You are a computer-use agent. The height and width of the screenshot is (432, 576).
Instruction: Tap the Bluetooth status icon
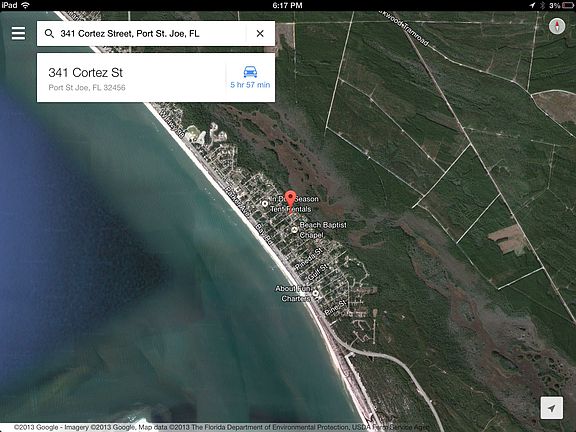pyautogui.click(x=542, y=5)
